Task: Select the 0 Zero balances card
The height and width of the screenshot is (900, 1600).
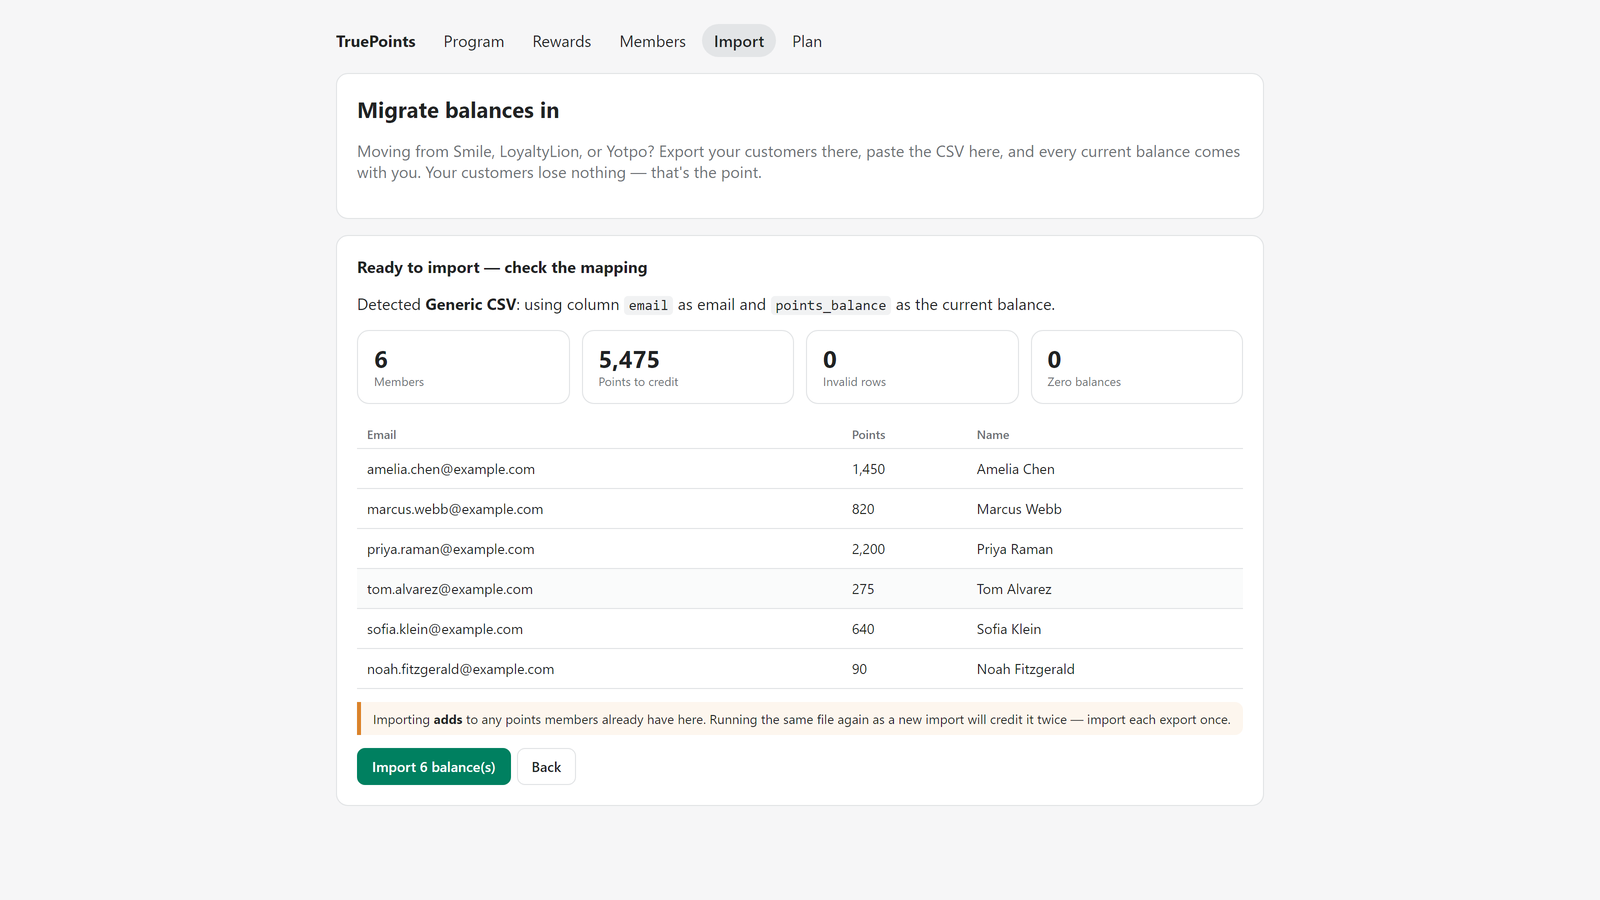Action: (1137, 367)
